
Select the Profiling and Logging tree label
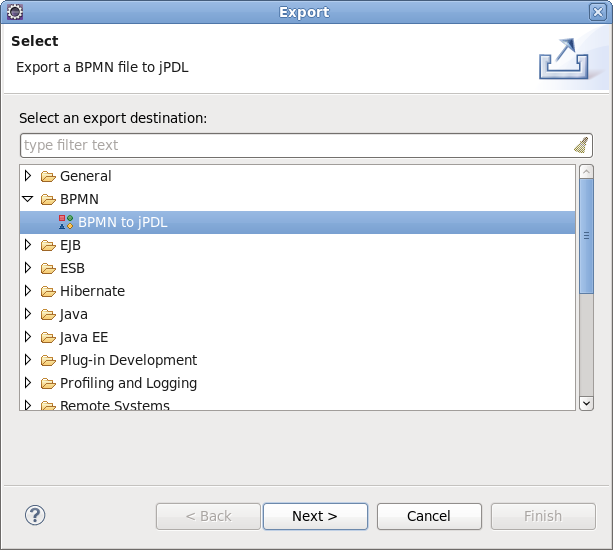click(x=129, y=383)
